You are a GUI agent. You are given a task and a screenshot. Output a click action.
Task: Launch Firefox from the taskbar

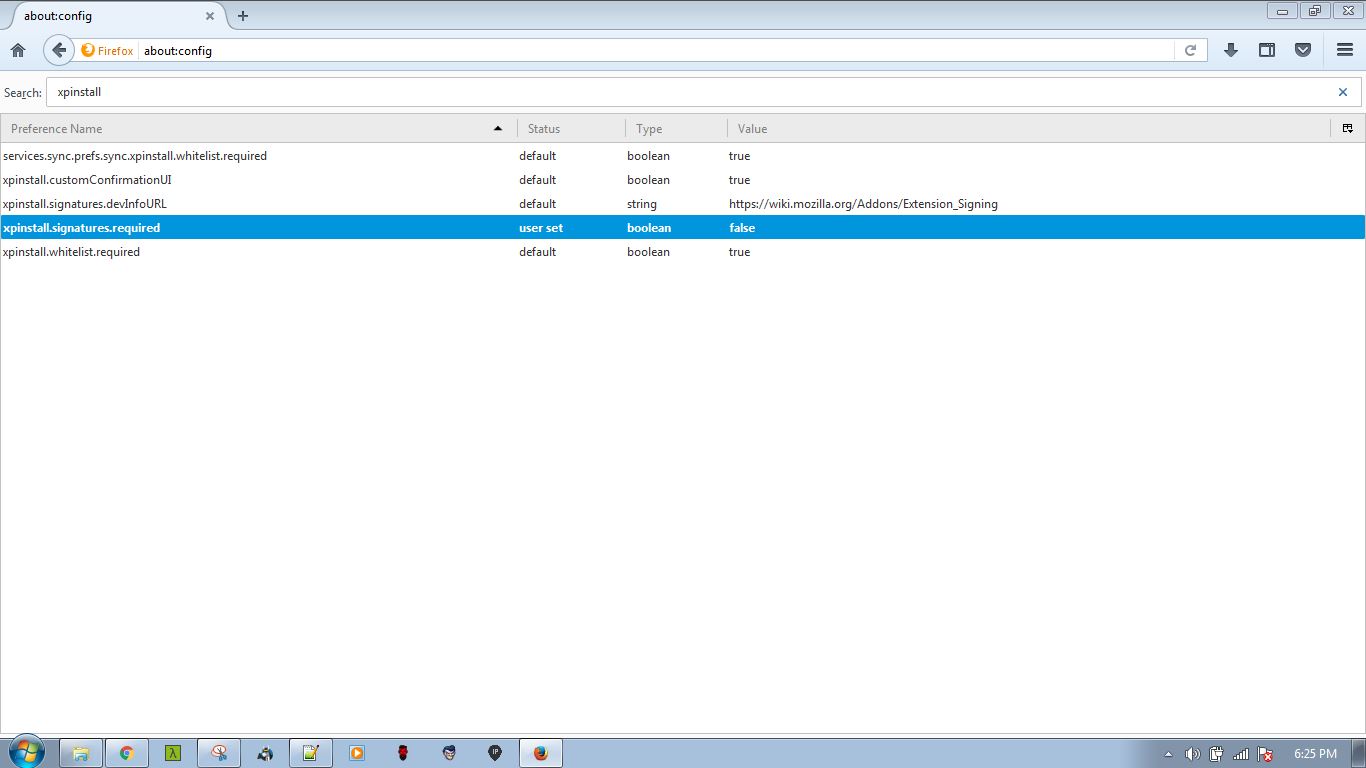(540, 752)
